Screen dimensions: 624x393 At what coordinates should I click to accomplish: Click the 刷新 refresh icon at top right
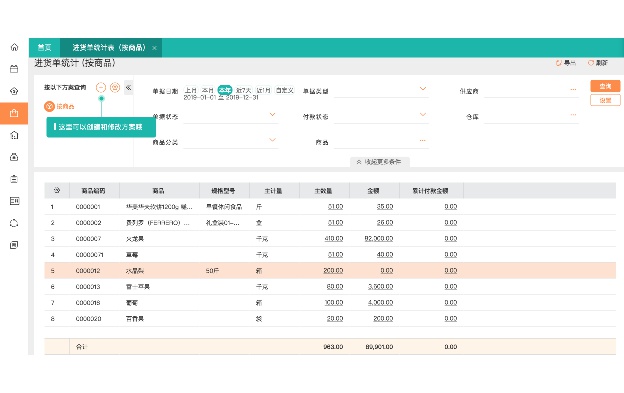point(598,63)
